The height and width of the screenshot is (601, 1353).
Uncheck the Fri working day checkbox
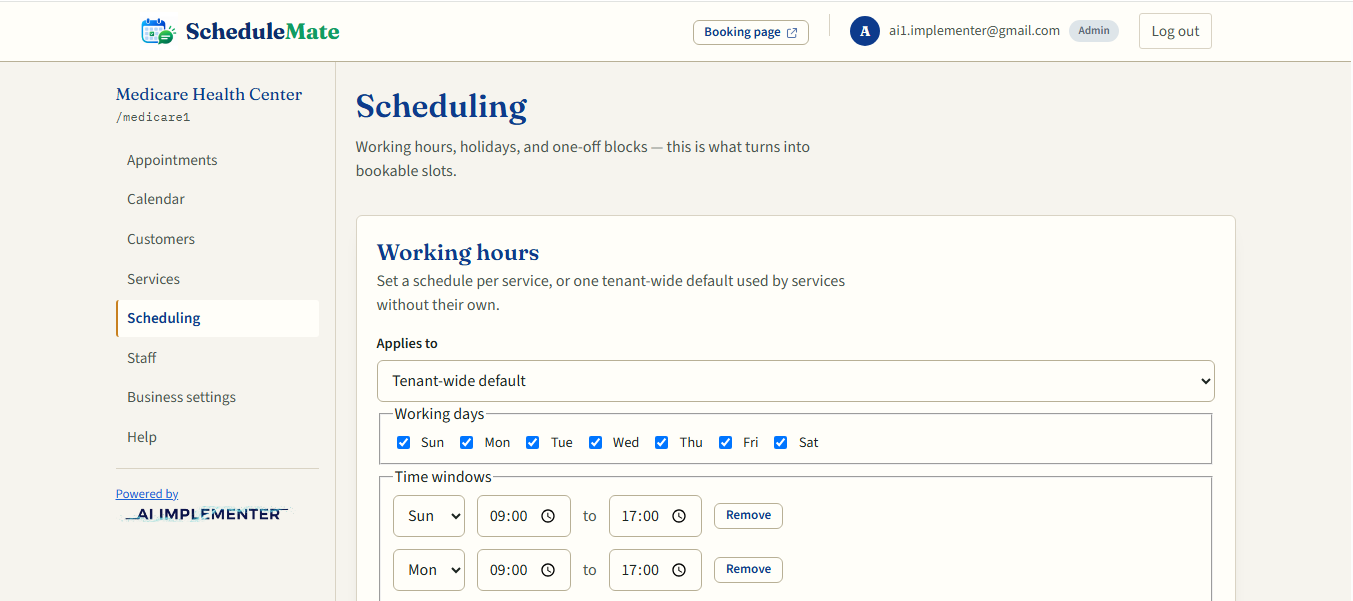point(726,442)
